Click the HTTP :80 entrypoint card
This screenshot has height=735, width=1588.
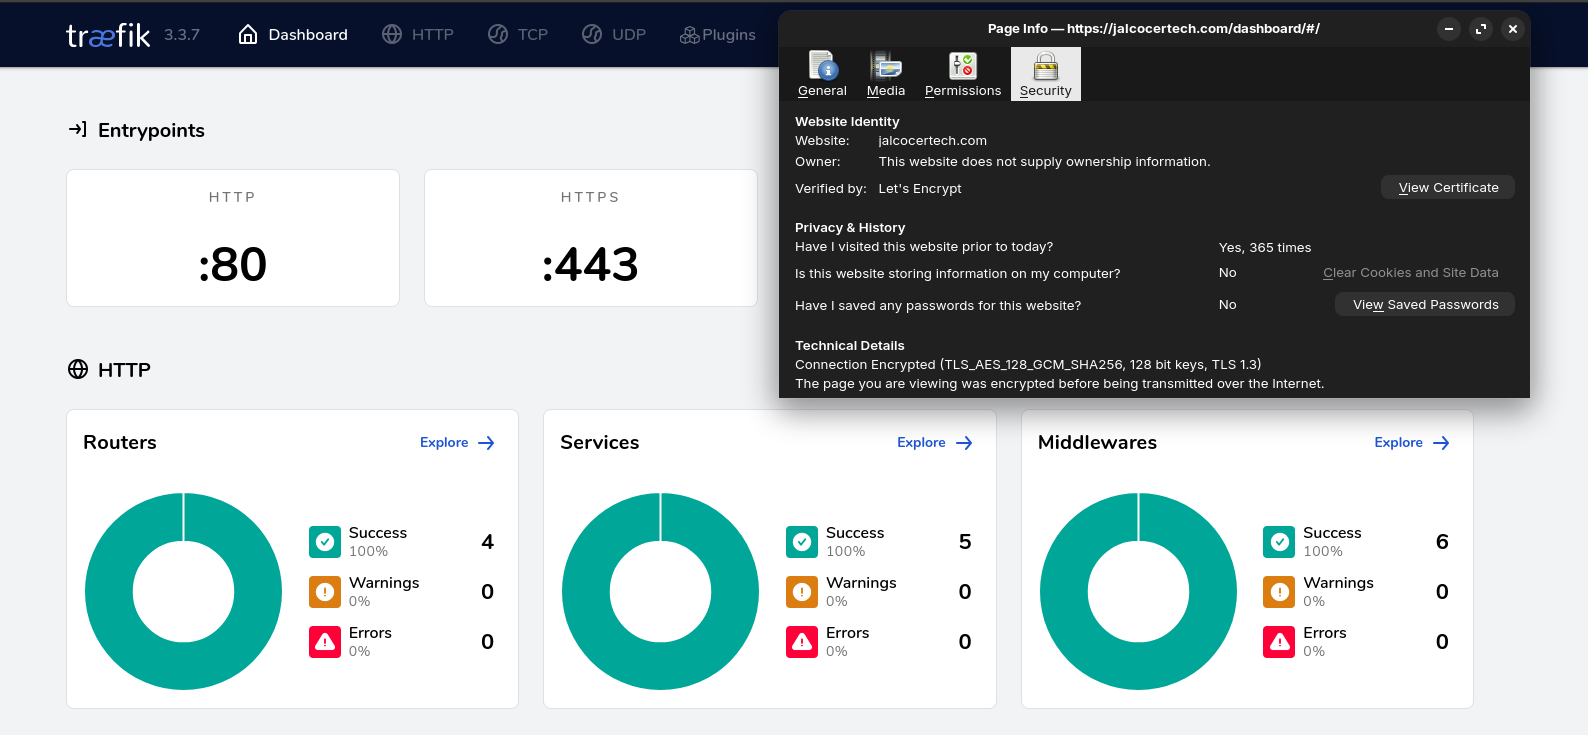click(x=233, y=238)
